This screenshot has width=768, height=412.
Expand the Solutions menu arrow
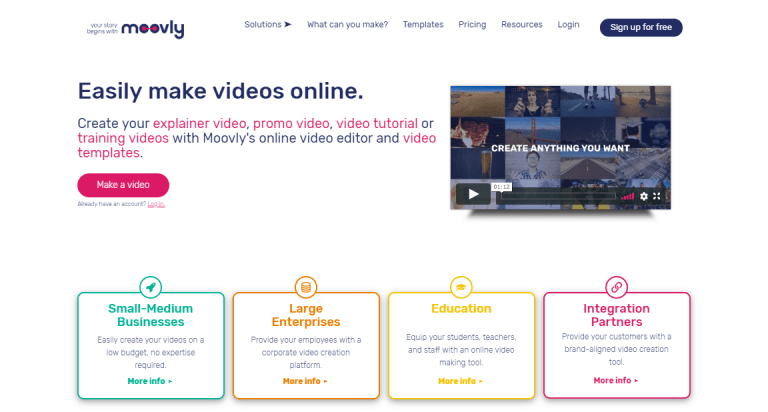[x=288, y=24]
